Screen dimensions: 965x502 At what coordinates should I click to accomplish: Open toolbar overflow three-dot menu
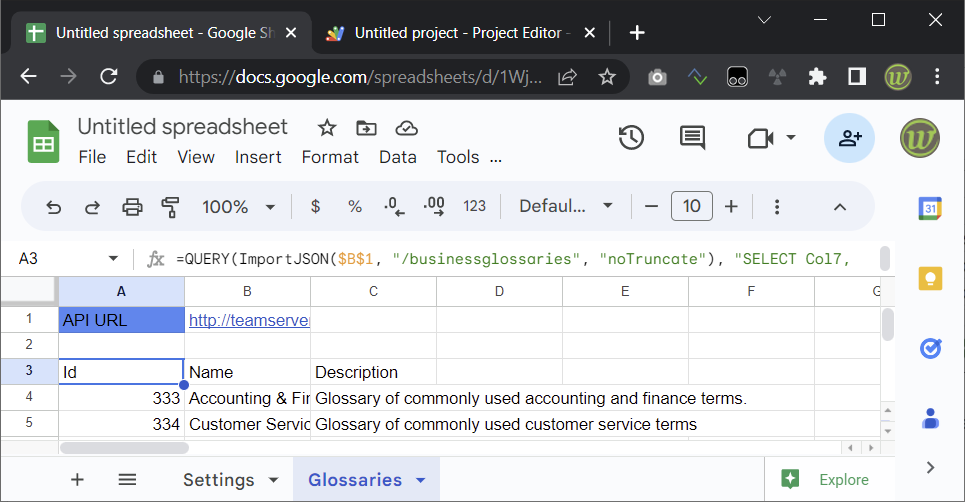(777, 207)
